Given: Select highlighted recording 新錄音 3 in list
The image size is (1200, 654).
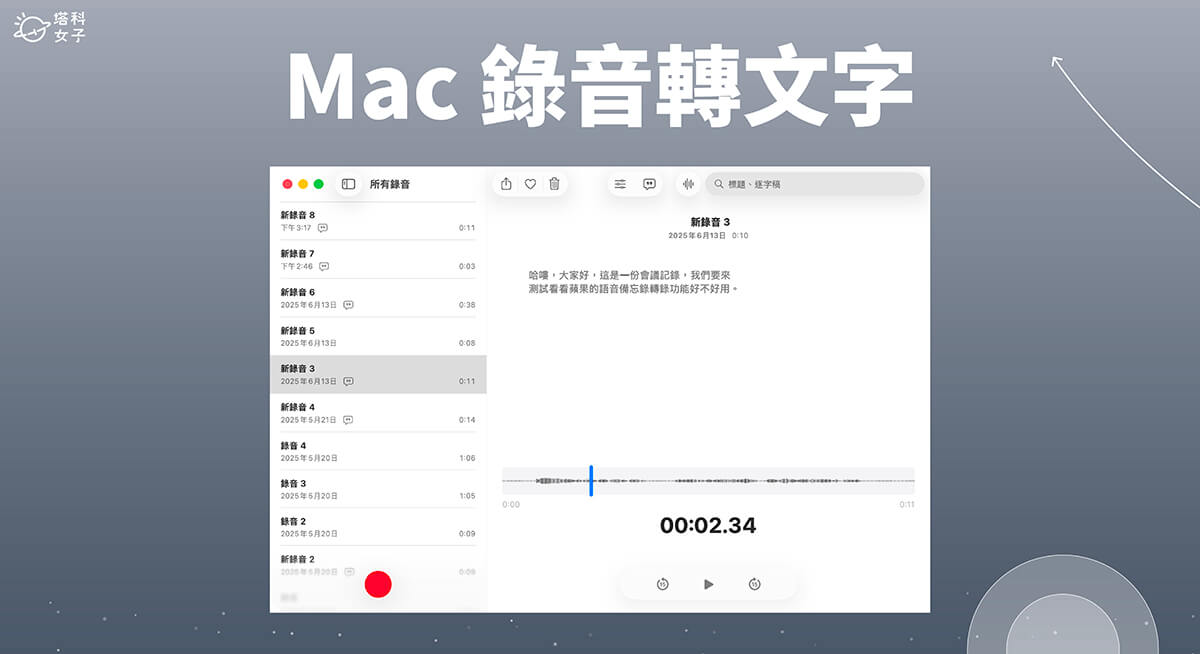Looking at the screenshot, I should pos(378,374).
